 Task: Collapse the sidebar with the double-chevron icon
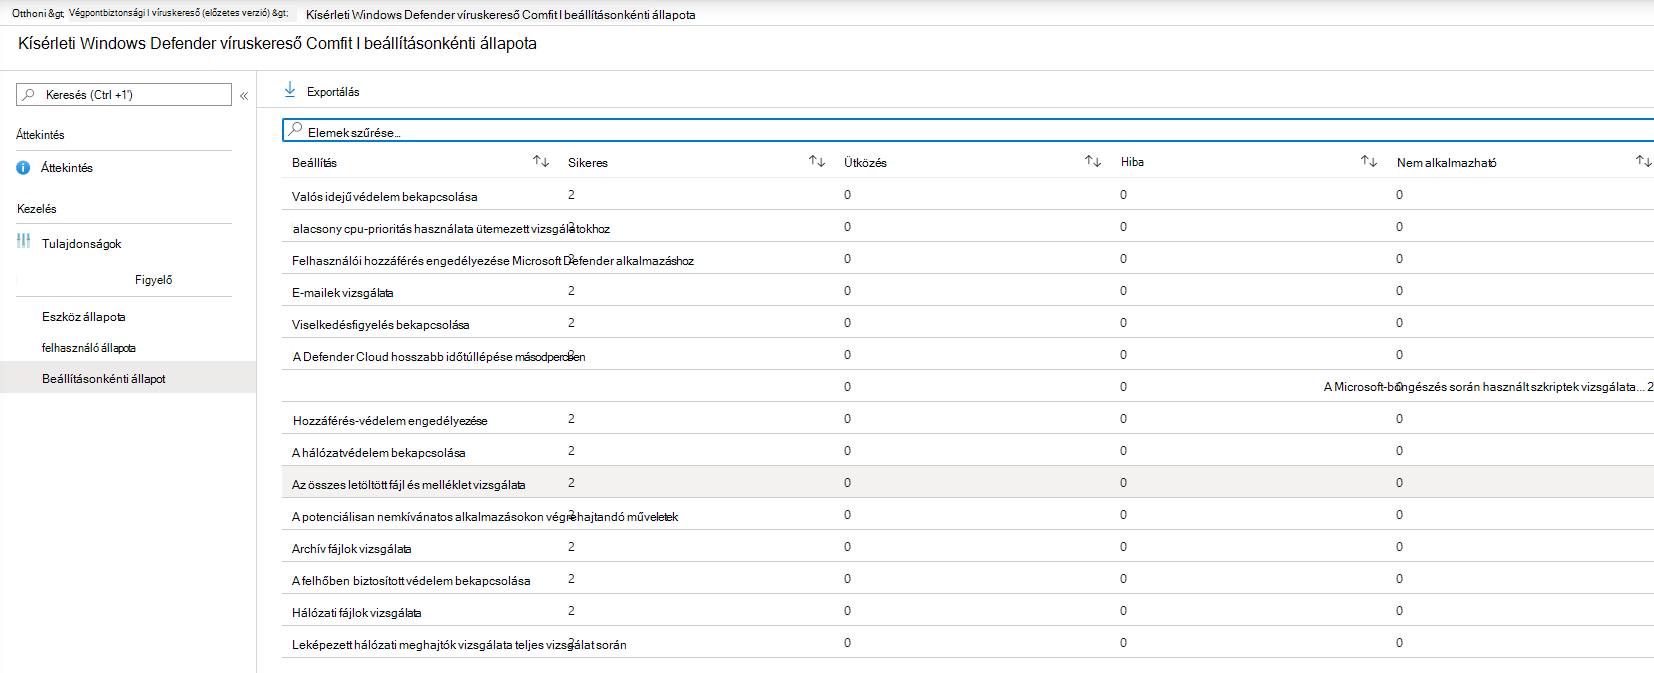(x=244, y=96)
